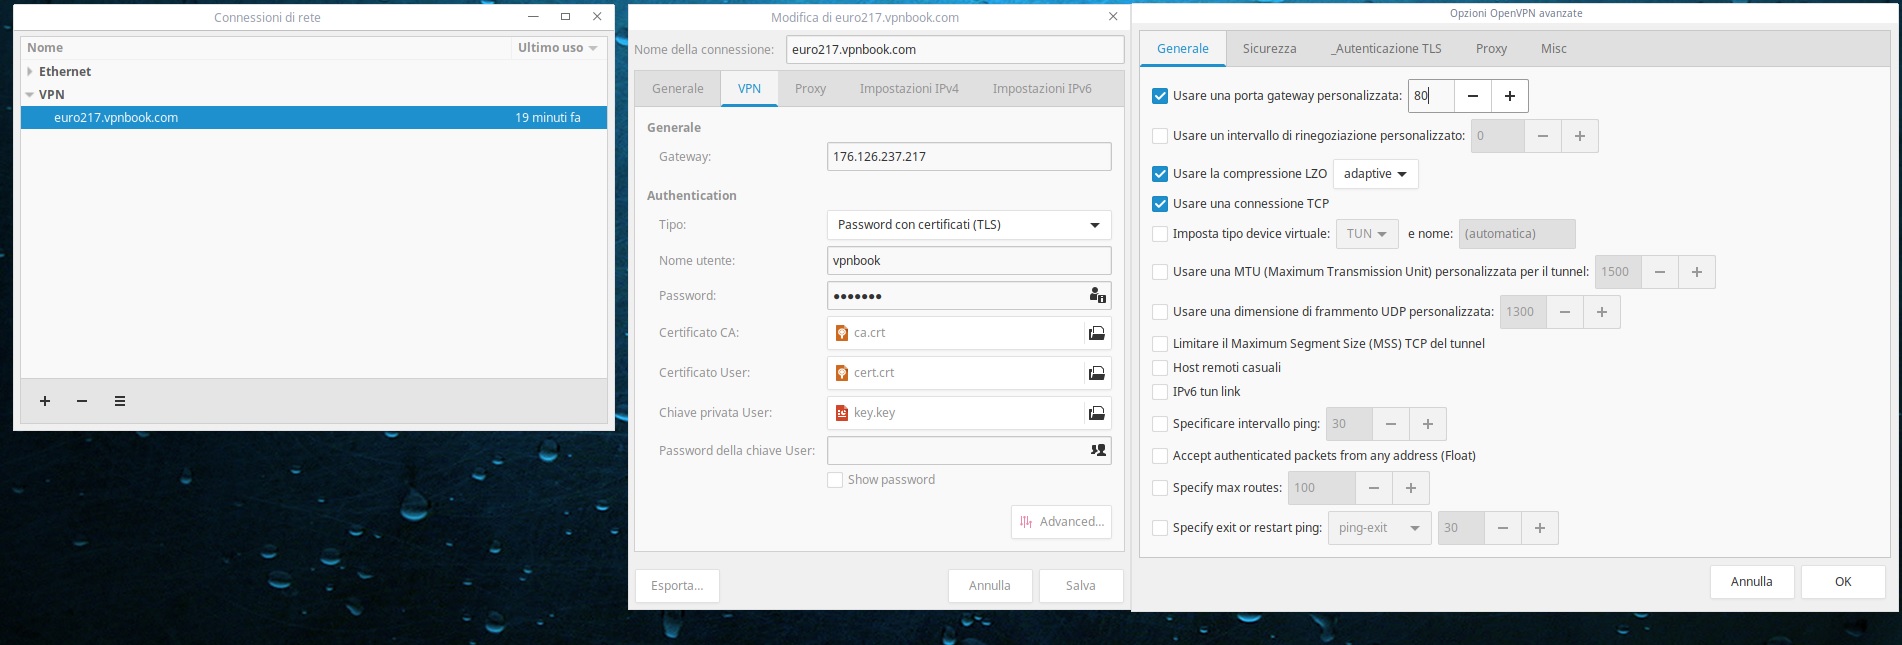Decrease UDP fragment size with minus

click(1565, 312)
